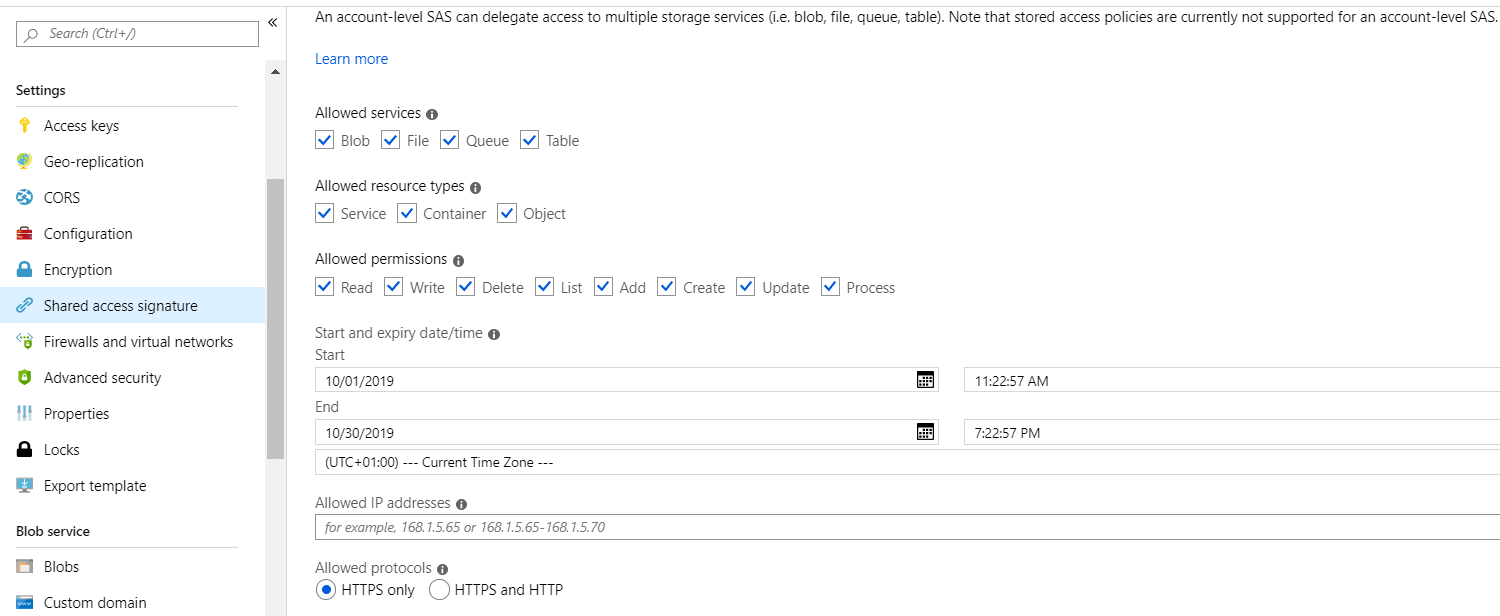The width and height of the screenshot is (1500, 616).
Task: Click the sidebar search box
Action: pyautogui.click(x=137, y=34)
